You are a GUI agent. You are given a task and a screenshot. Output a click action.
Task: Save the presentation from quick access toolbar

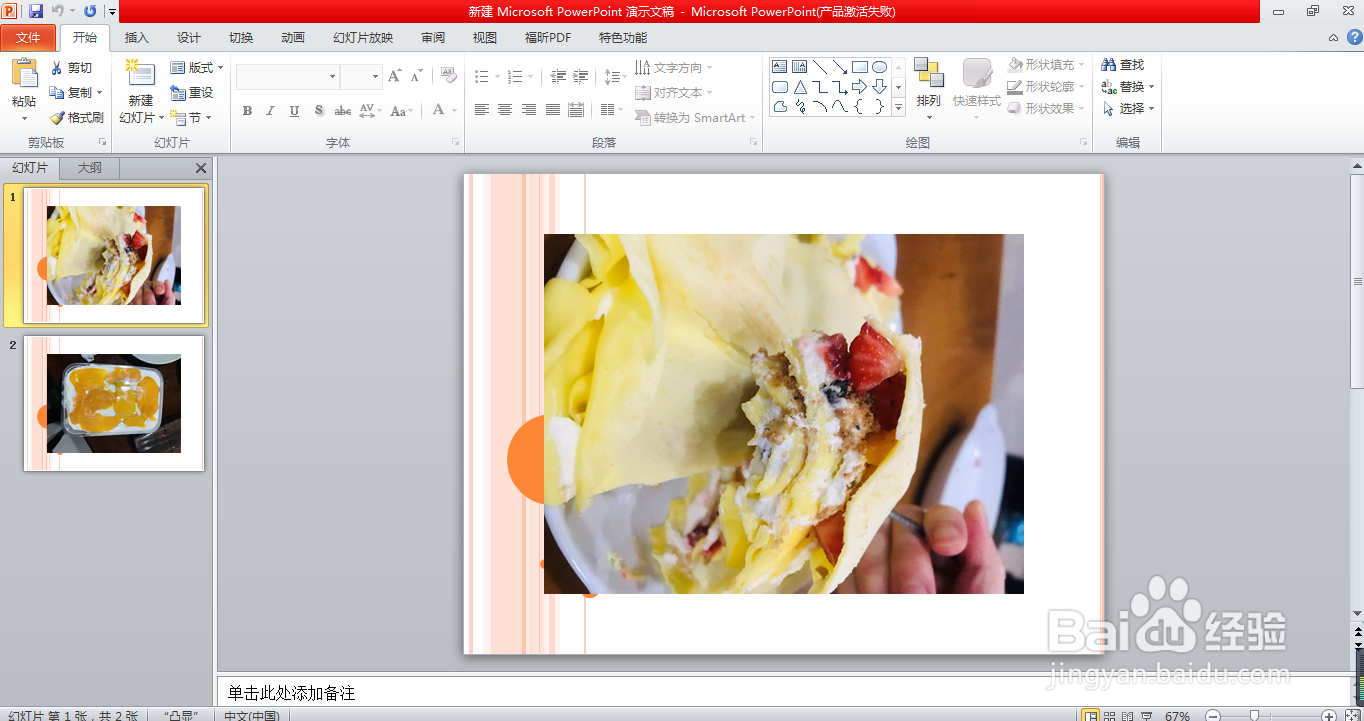pyautogui.click(x=36, y=11)
